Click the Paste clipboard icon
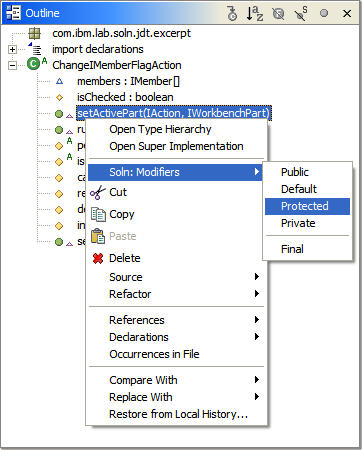 (98, 236)
